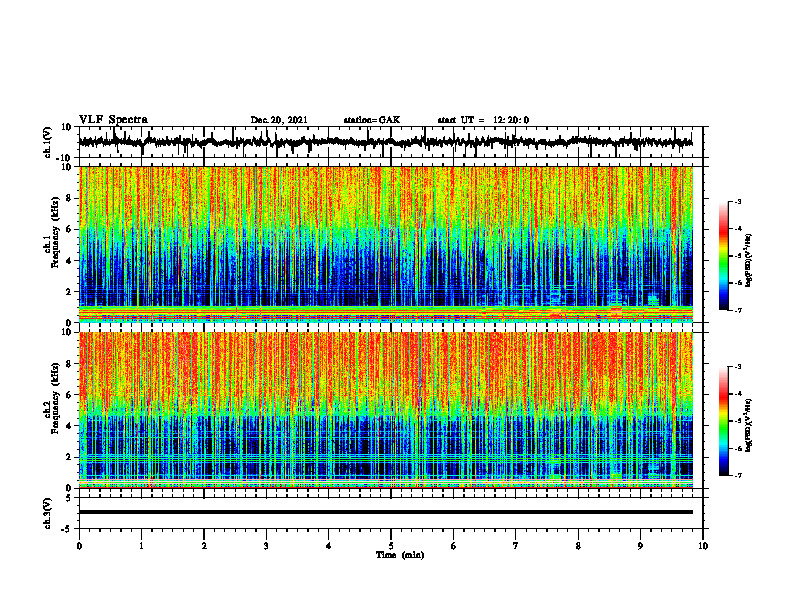This screenshot has height=612, width=792.
Task: Click the "5" tick label on the time axis
Action: tap(391, 546)
